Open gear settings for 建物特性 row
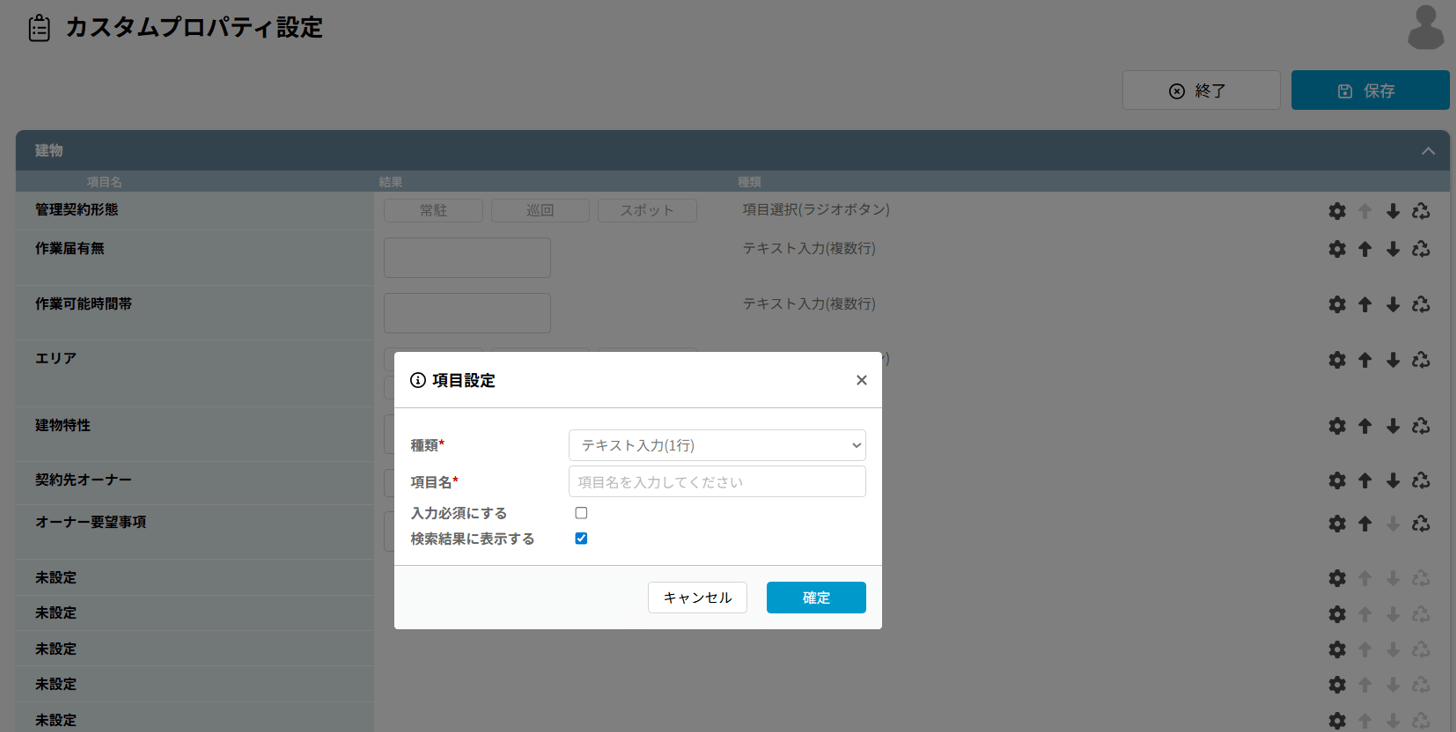This screenshot has width=1456, height=732. [1337, 426]
